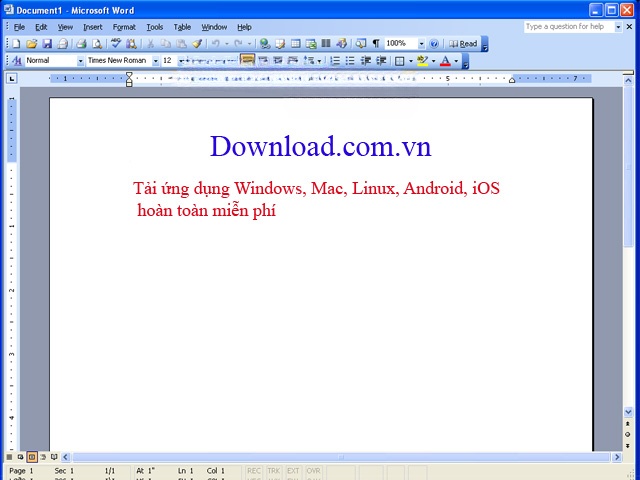Open the Research binoculars icon
Viewport: 640px width, 480px height.
tap(131, 44)
